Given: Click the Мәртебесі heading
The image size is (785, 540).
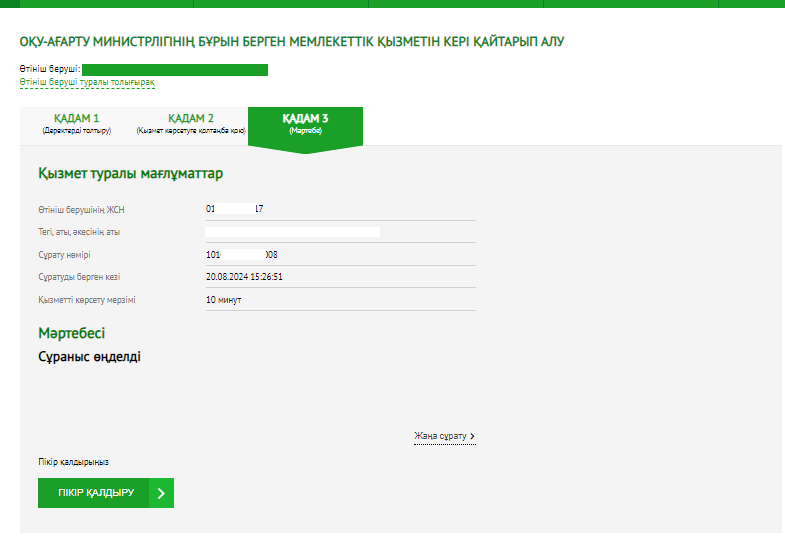Looking at the screenshot, I should click(71, 333).
